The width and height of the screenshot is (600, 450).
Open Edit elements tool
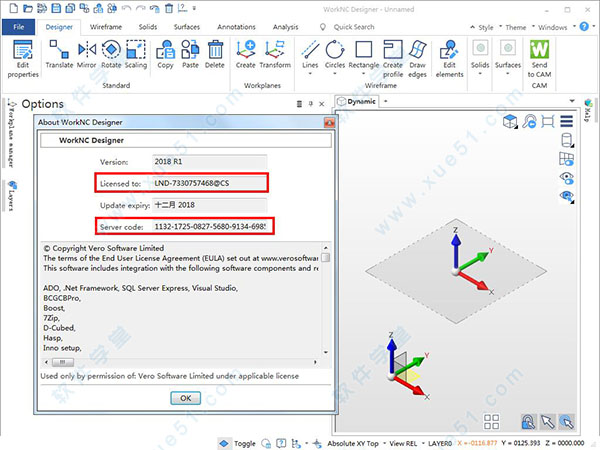pos(450,59)
